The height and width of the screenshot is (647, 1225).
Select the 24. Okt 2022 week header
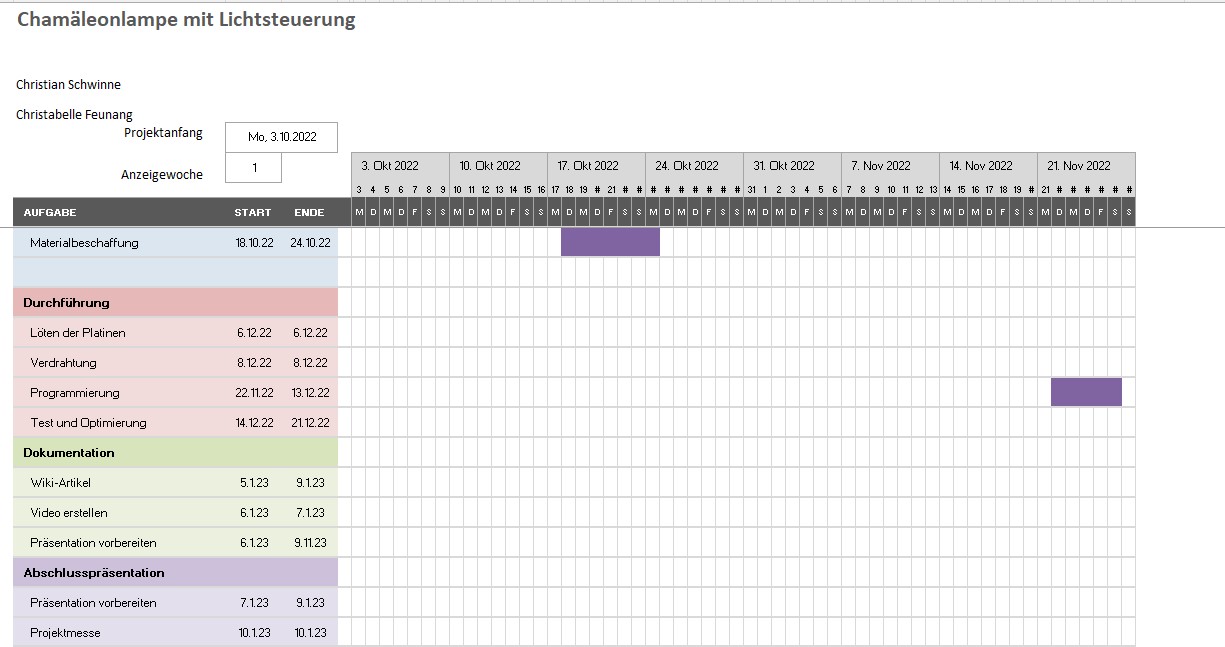pyautogui.click(x=687, y=166)
